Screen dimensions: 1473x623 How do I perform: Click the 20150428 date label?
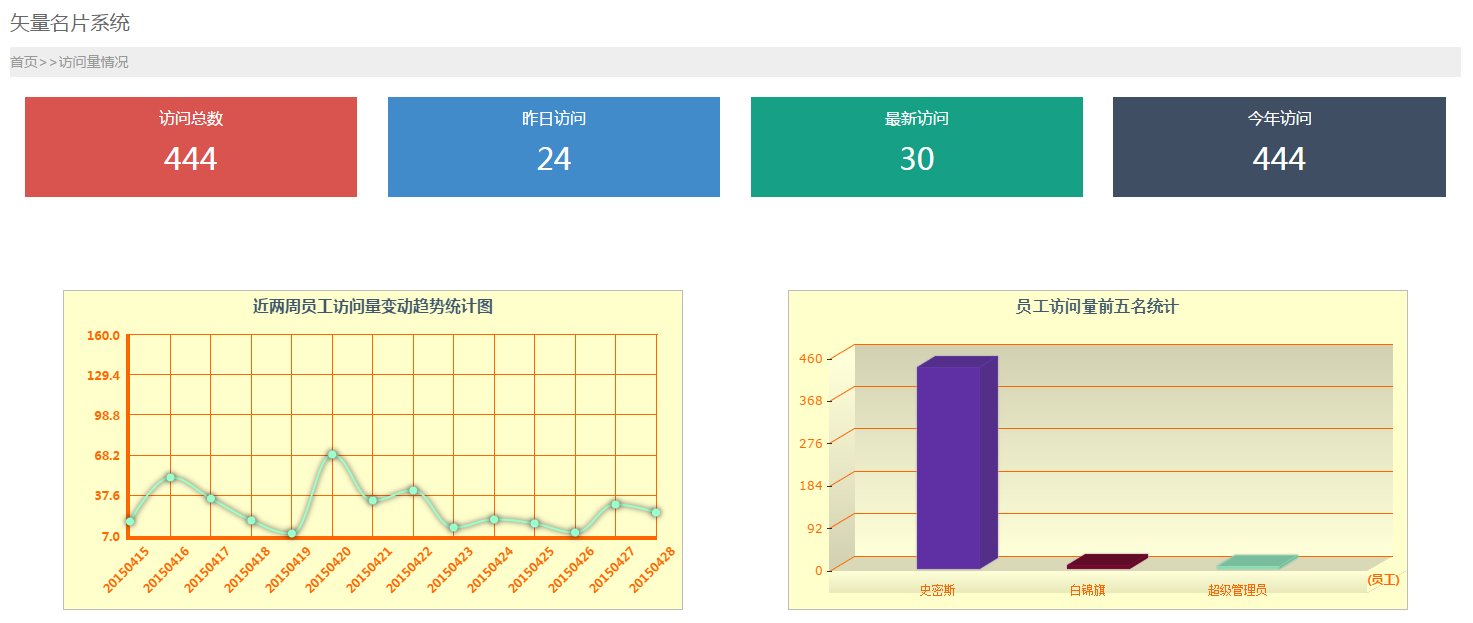[x=652, y=569]
